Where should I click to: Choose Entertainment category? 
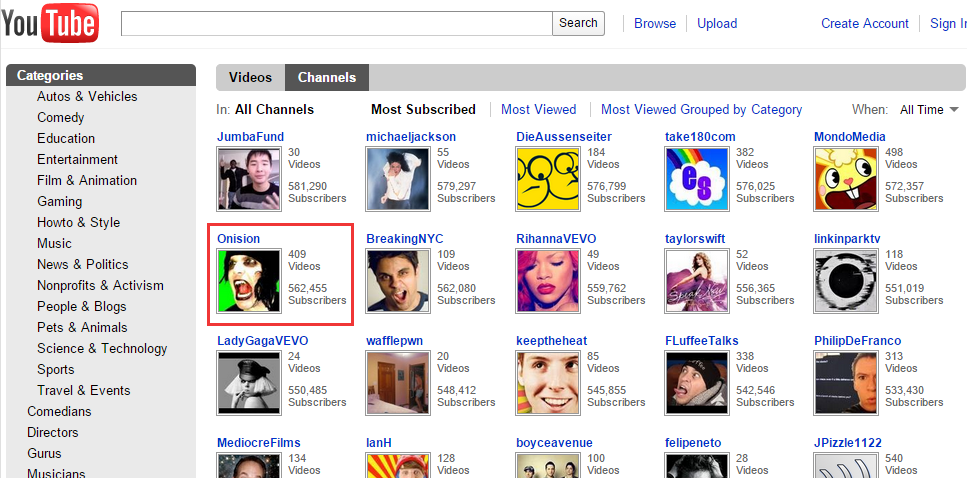tap(77, 159)
